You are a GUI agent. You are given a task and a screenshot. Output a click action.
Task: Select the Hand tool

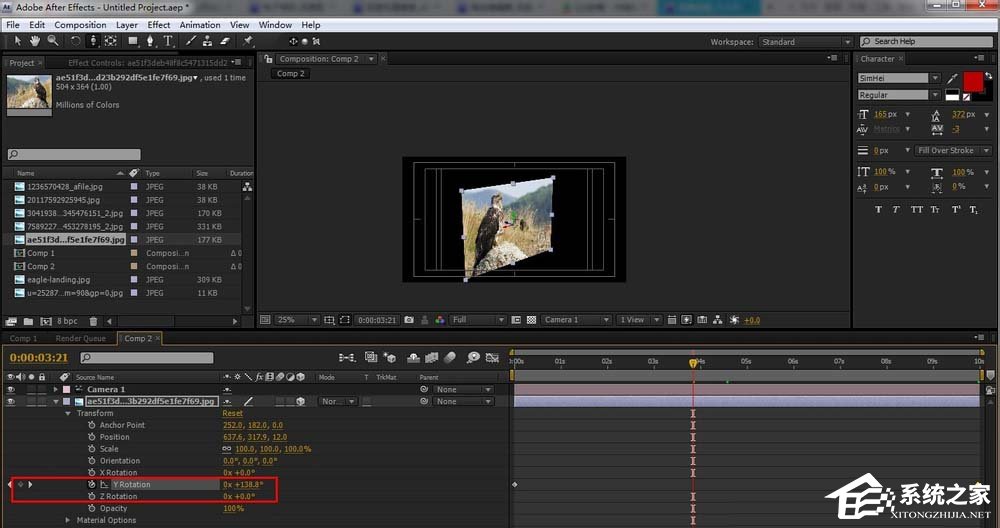(37, 41)
